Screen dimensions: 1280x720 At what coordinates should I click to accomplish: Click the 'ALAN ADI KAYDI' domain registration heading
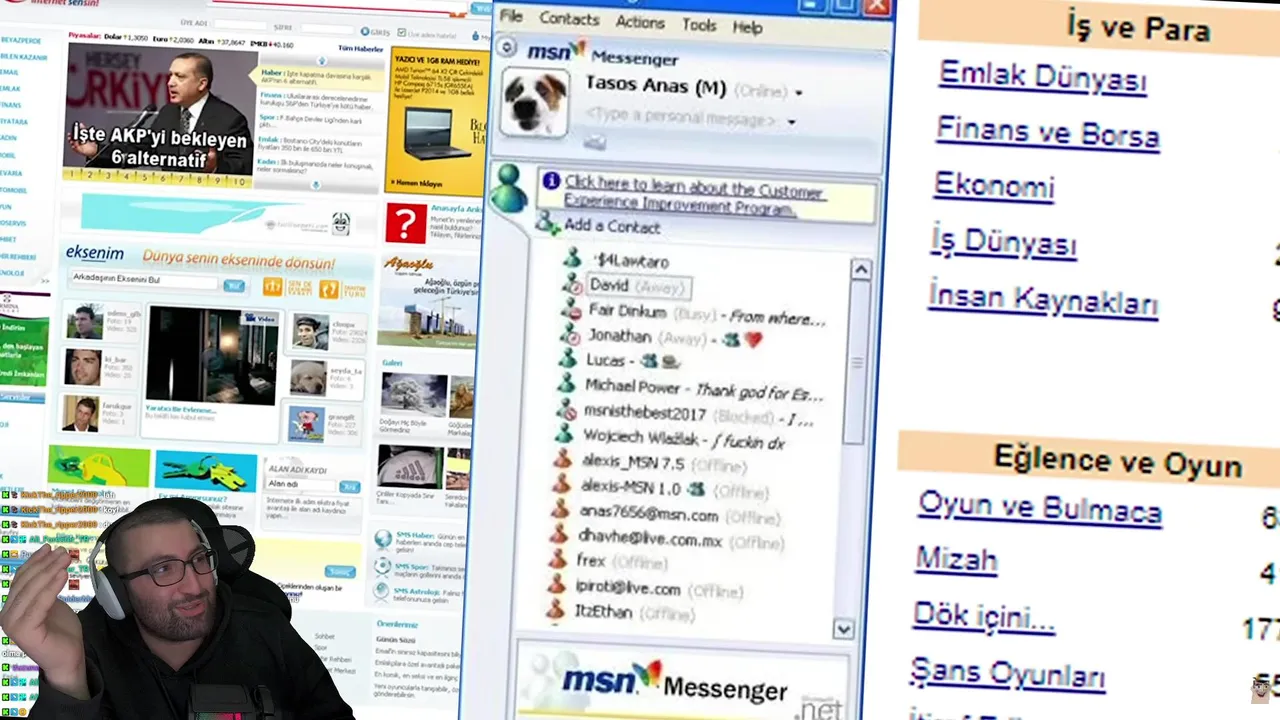[297, 470]
